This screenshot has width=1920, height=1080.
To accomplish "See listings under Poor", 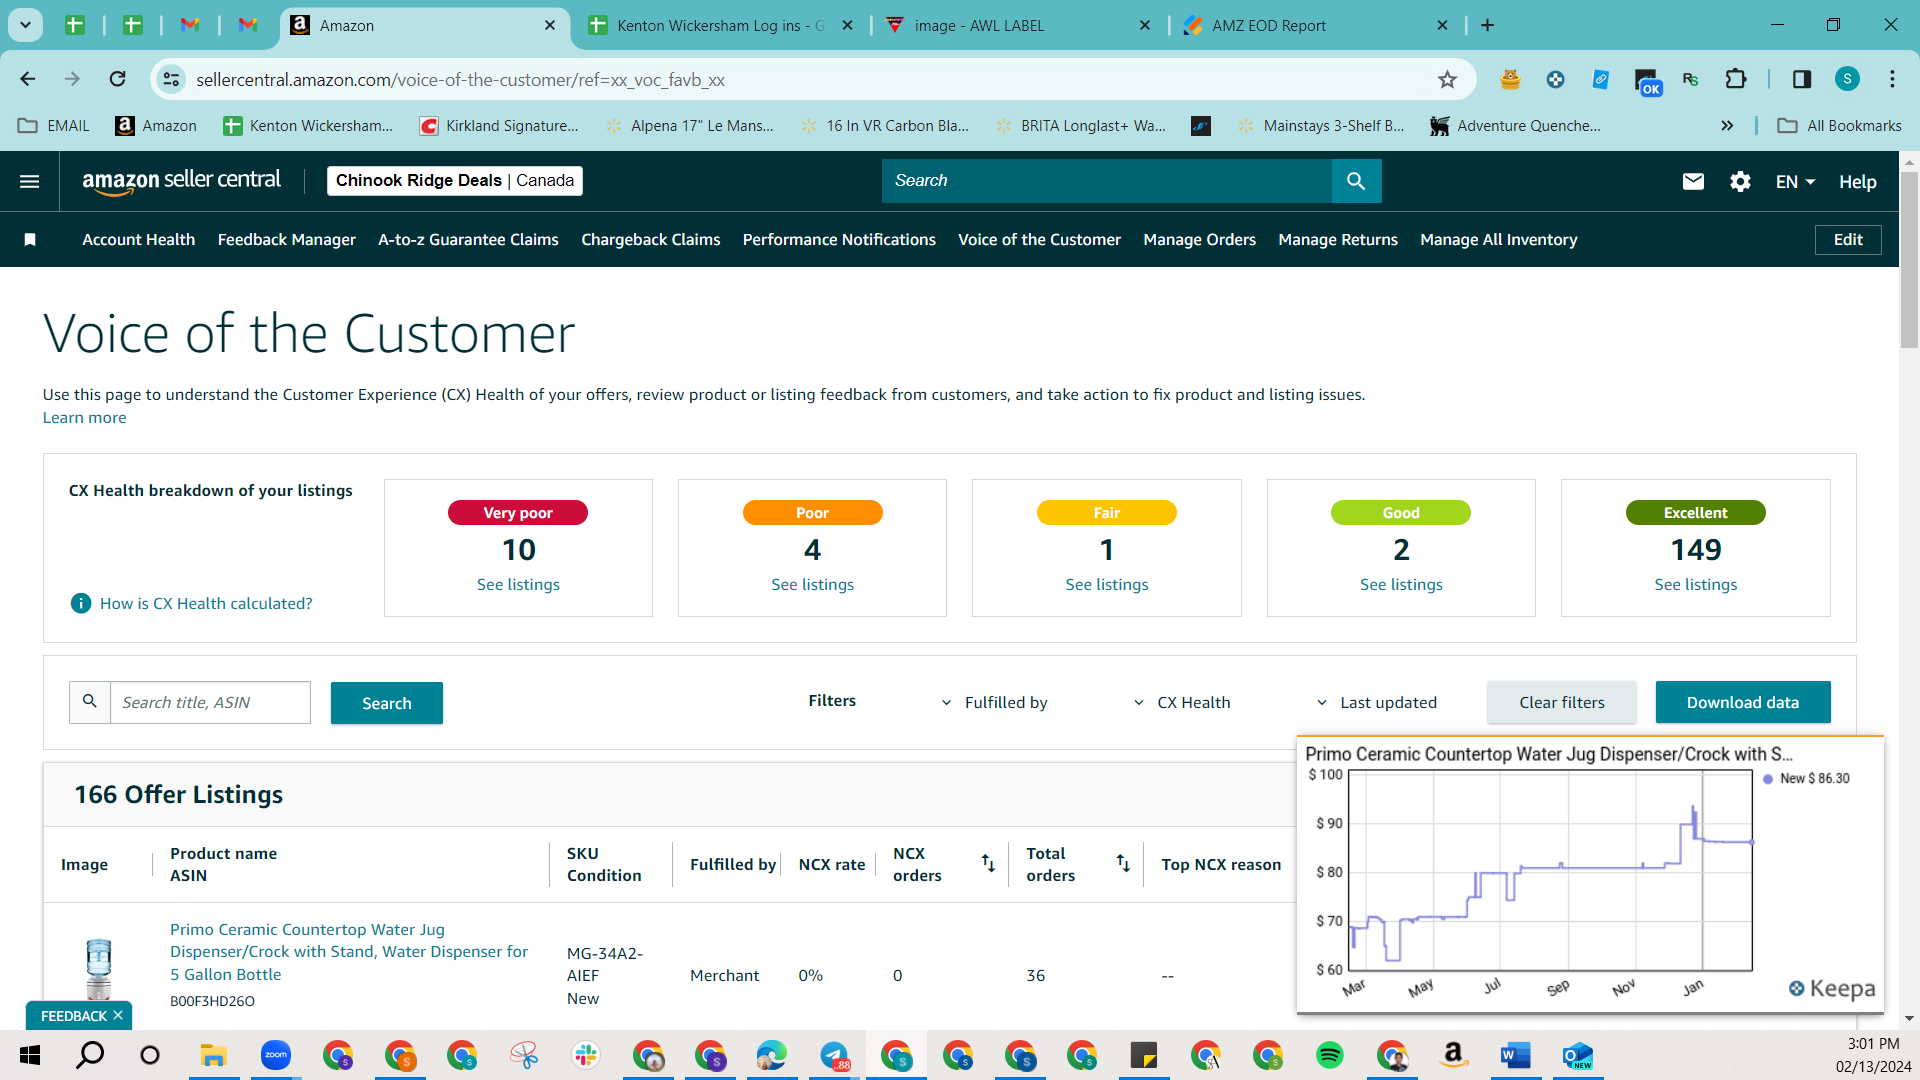I will tap(812, 585).
